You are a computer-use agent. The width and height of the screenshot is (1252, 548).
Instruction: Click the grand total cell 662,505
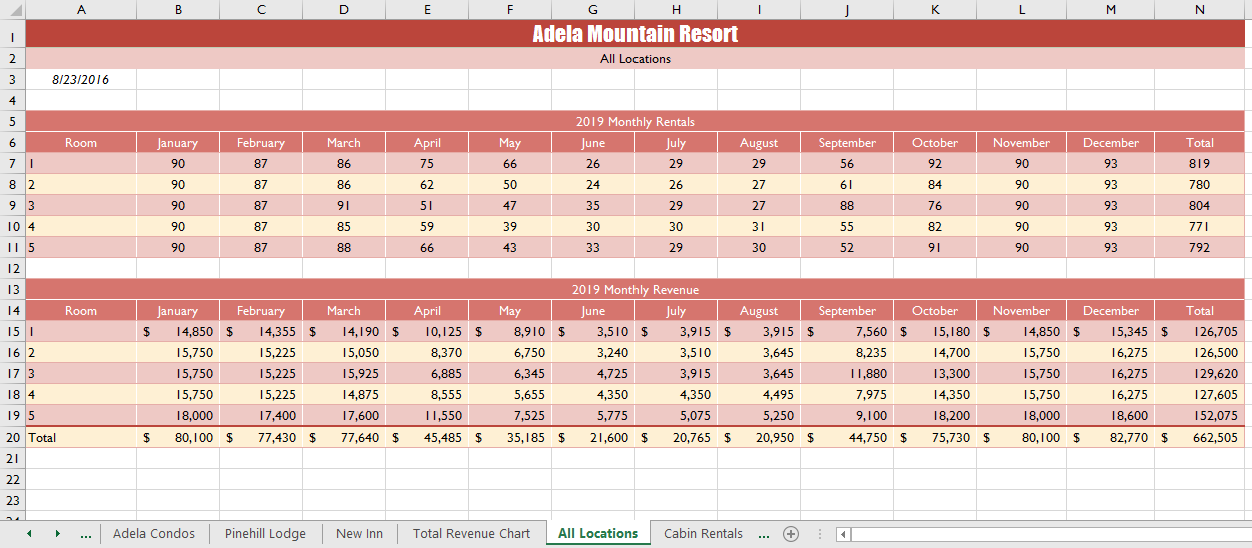(x=1199, y=437)
